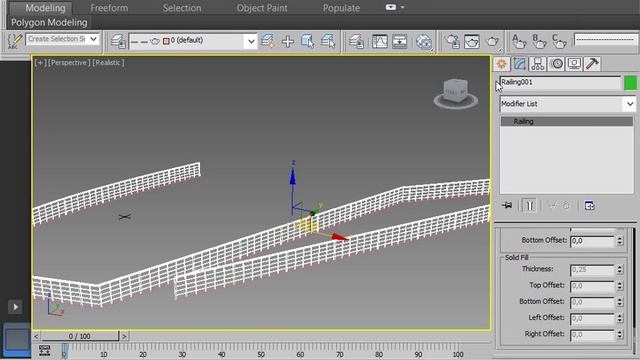The height and width of the screenshot is (360, 640).
Task: Click the render preset A teapot
Action: pos(519,41)
